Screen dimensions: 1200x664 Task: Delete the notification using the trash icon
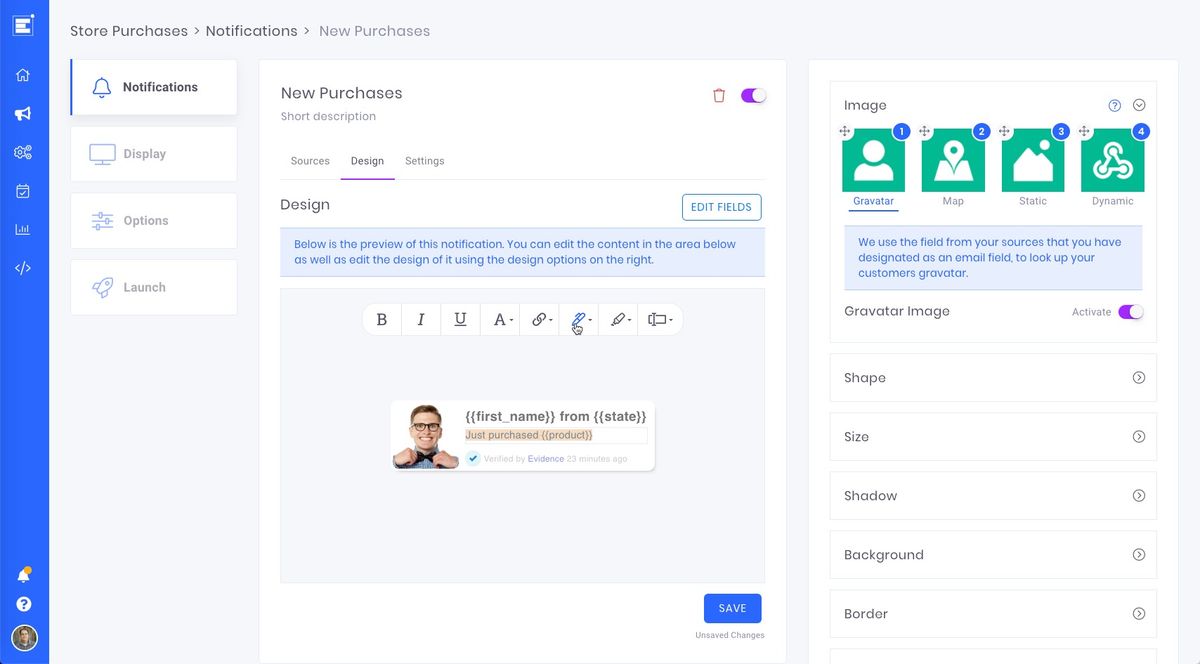718,93
